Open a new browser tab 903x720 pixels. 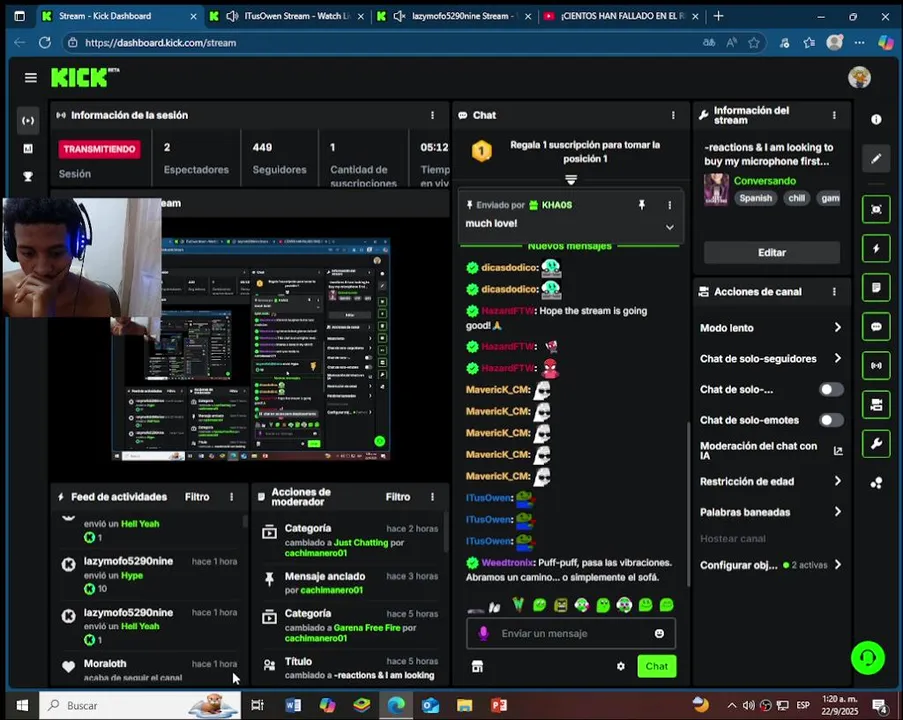pyautogui.click(x=718, y=16)
